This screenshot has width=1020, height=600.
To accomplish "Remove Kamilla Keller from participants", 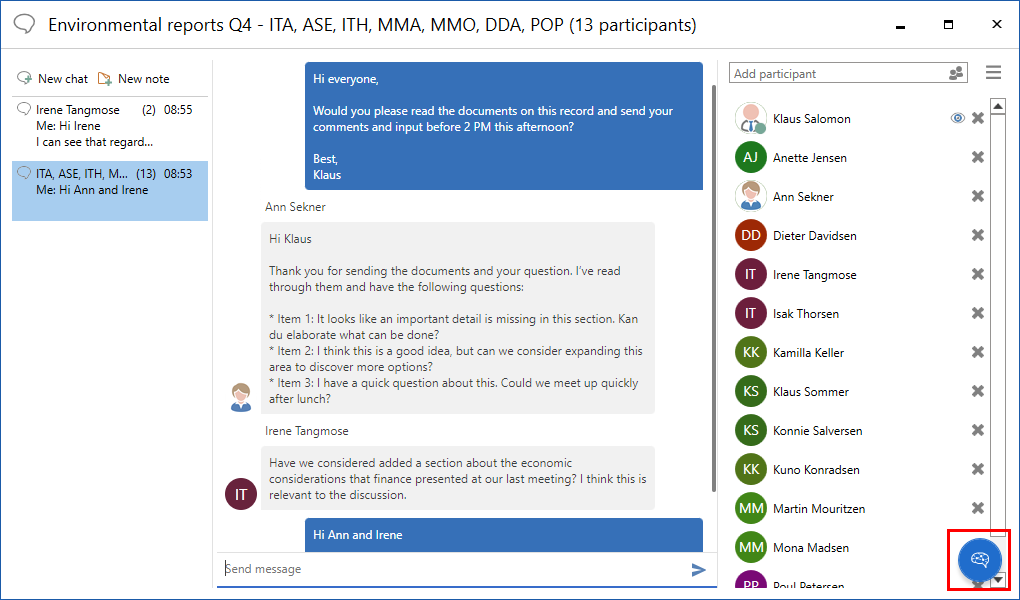I will (x=978, y=352).
